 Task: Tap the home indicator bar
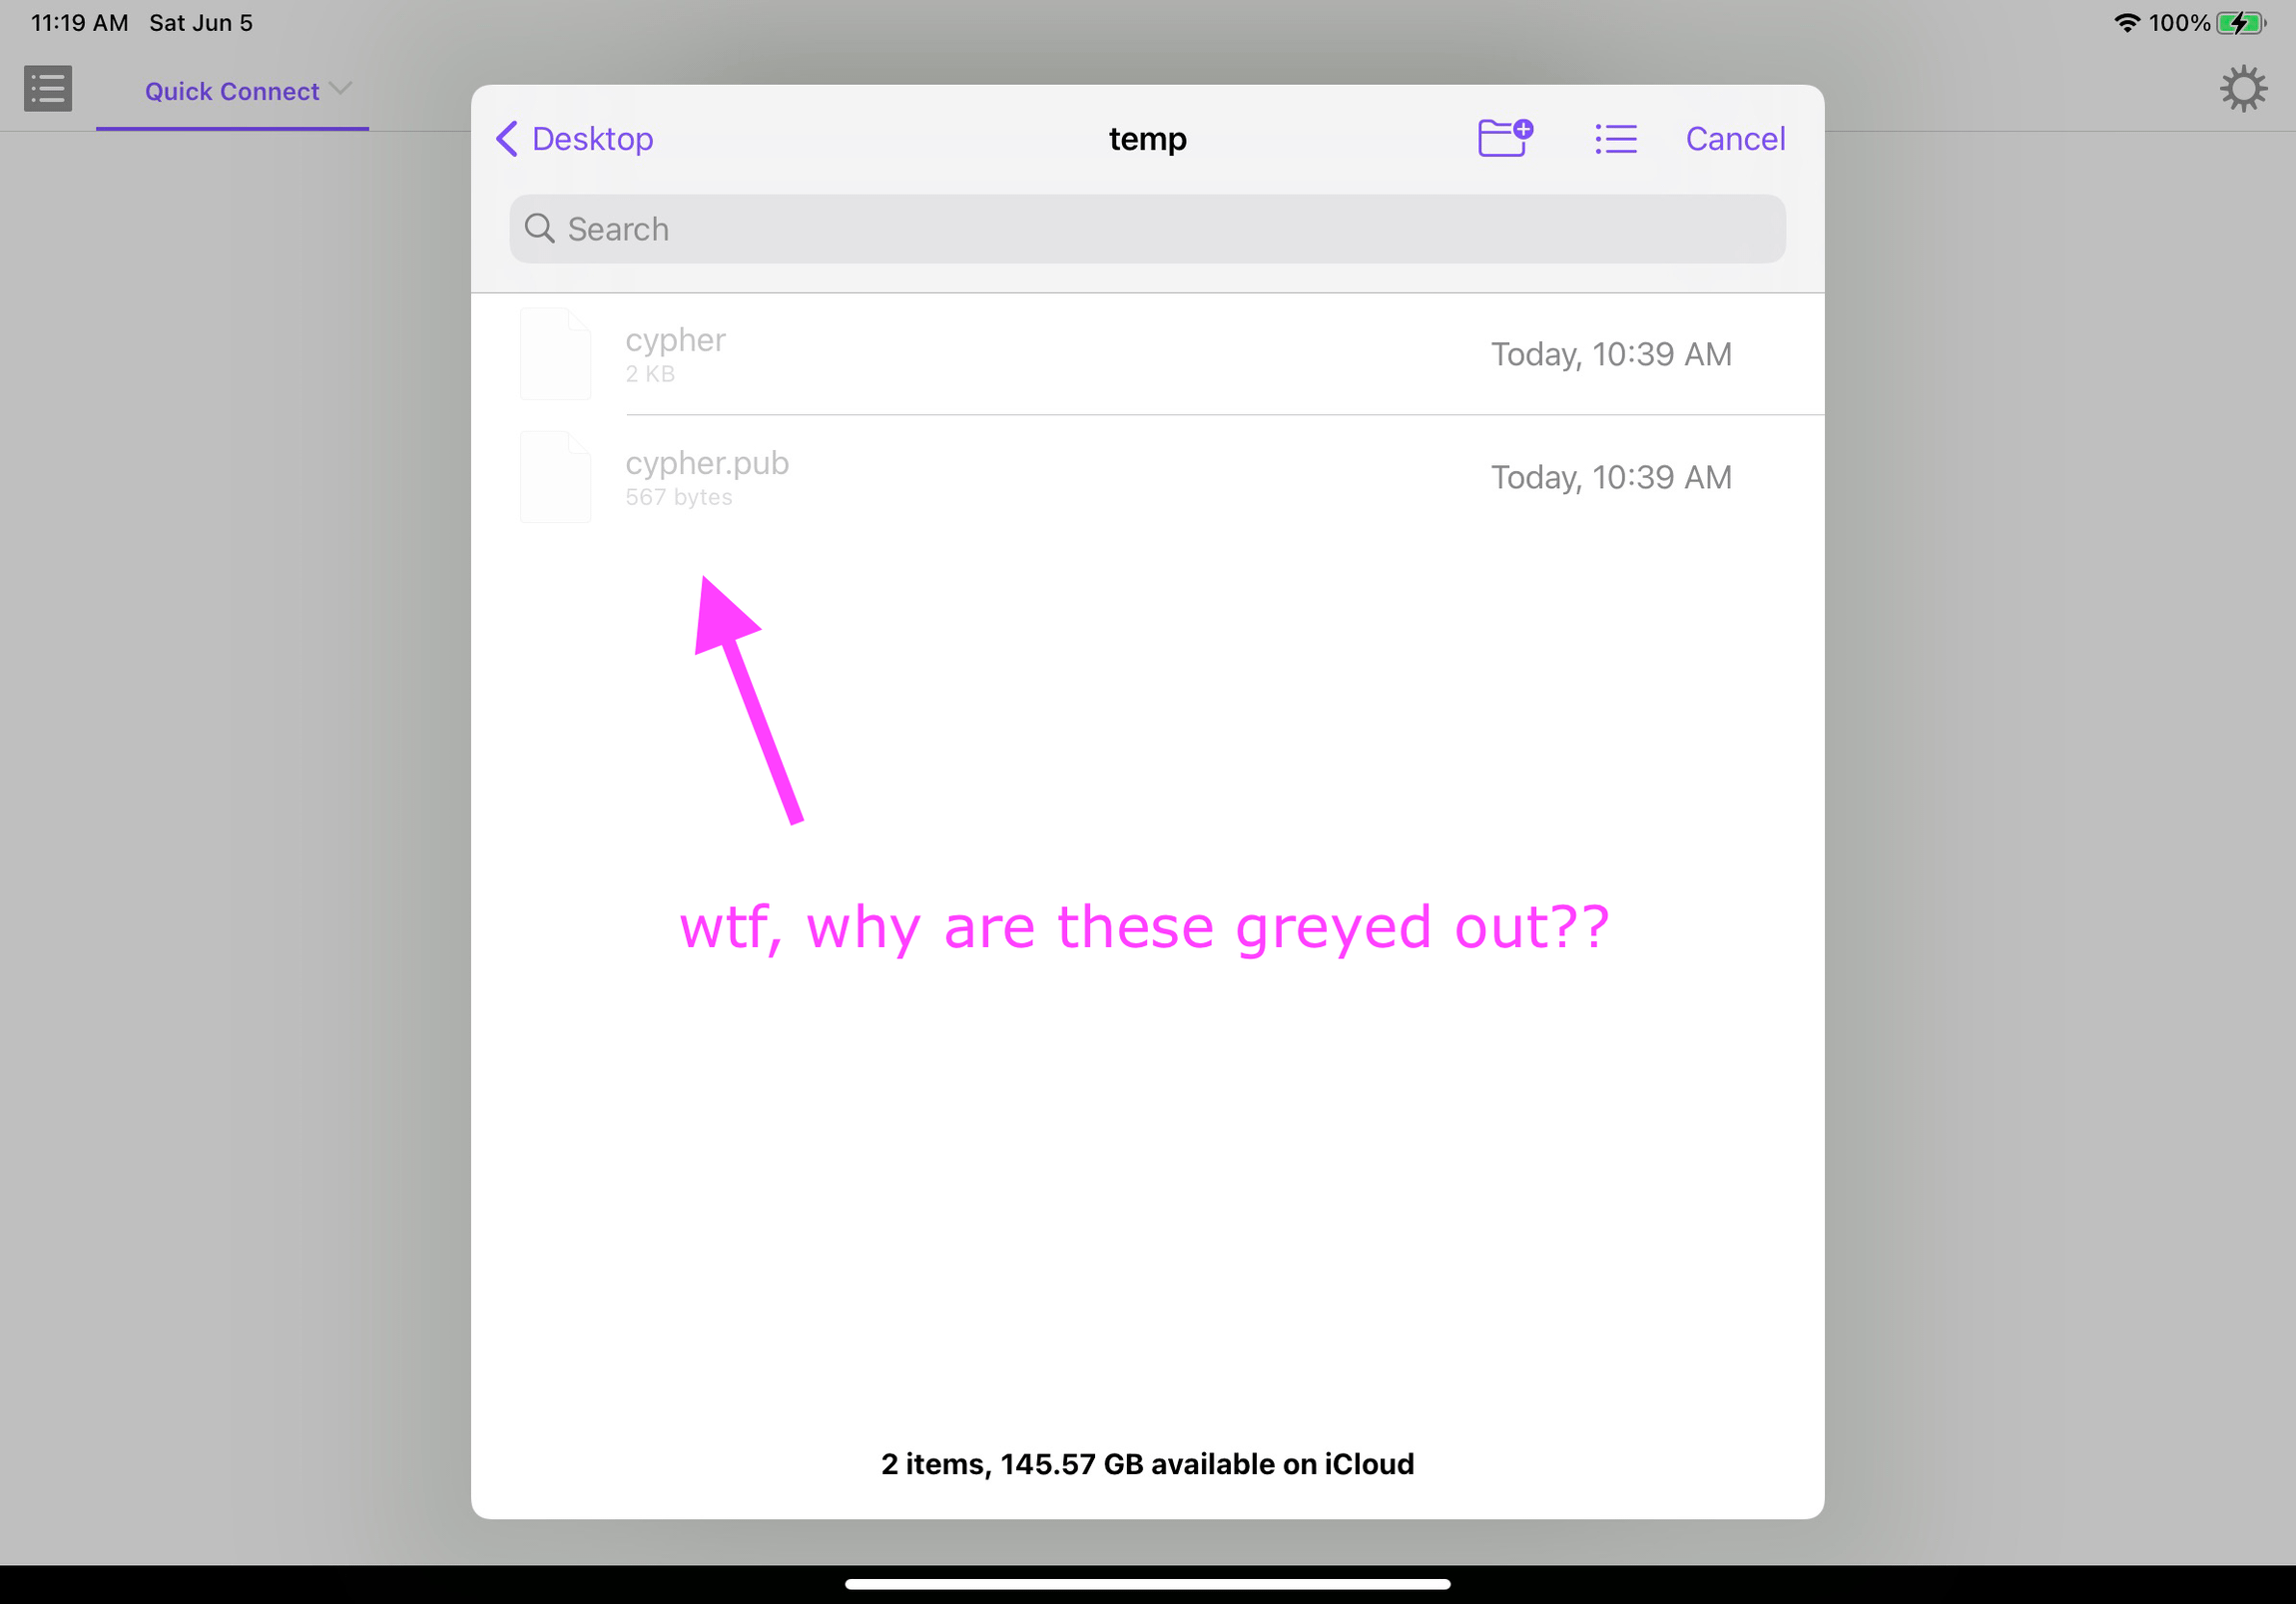coord(1147,1584)
